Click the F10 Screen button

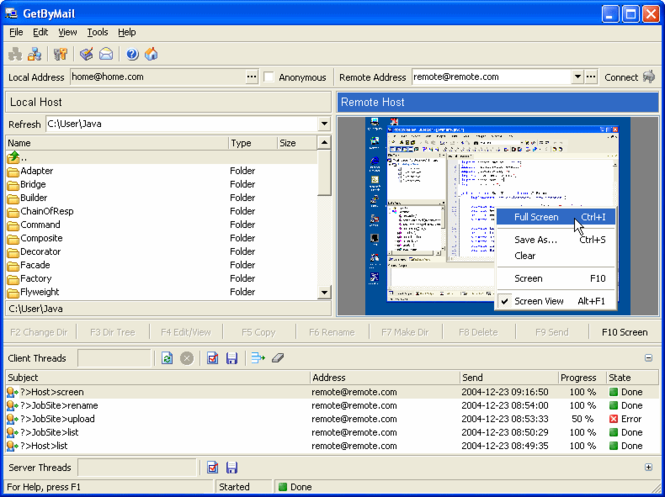(x=625, y=332)
